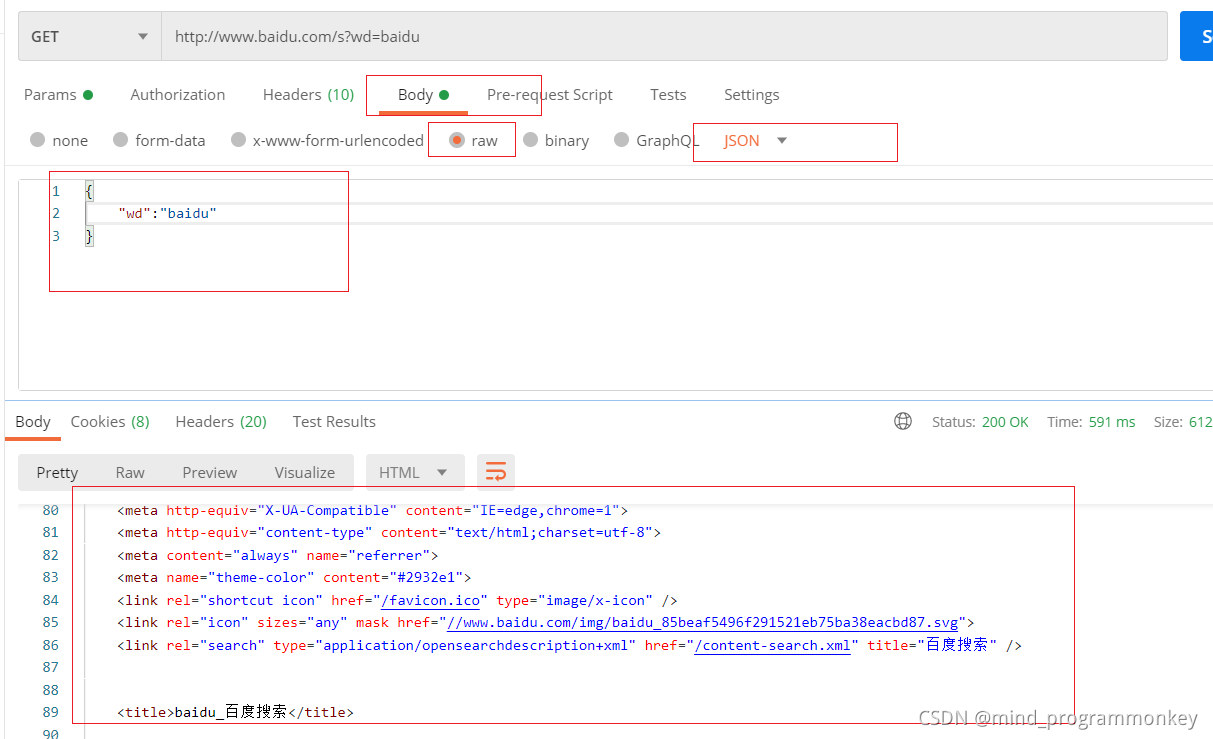The width and height of the screenshot is (1213, 739).
Task: Switch to the Raw response view
Action: click(130, 472)
